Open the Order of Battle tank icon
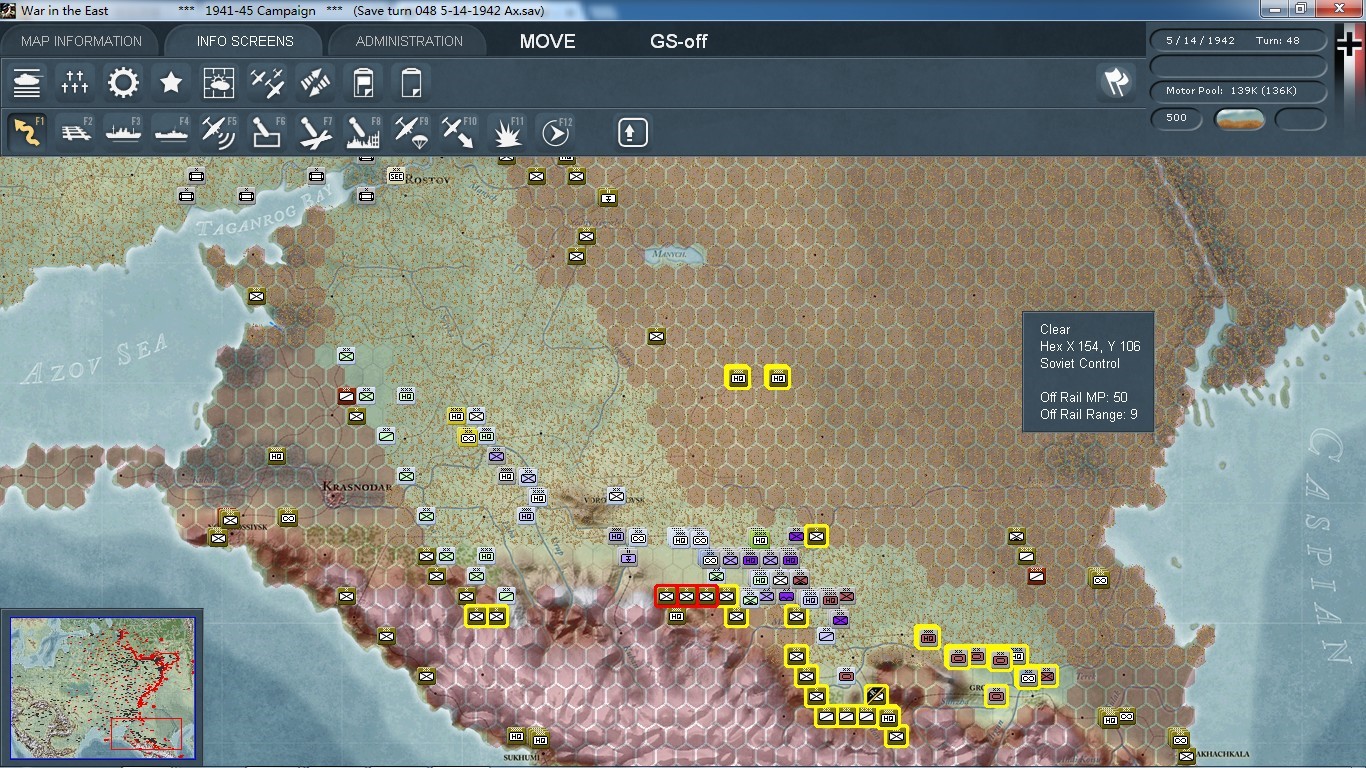 27,82
